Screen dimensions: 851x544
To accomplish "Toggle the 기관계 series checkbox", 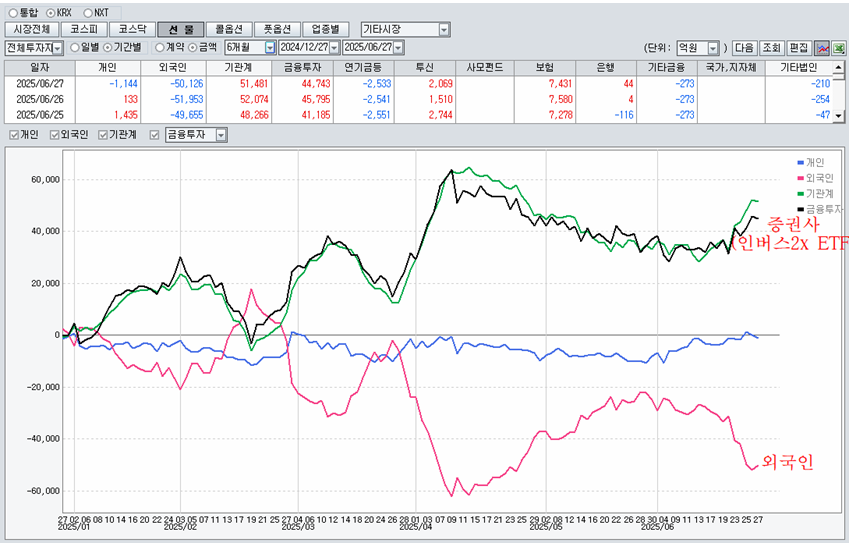I will click(x=104, y=135).
